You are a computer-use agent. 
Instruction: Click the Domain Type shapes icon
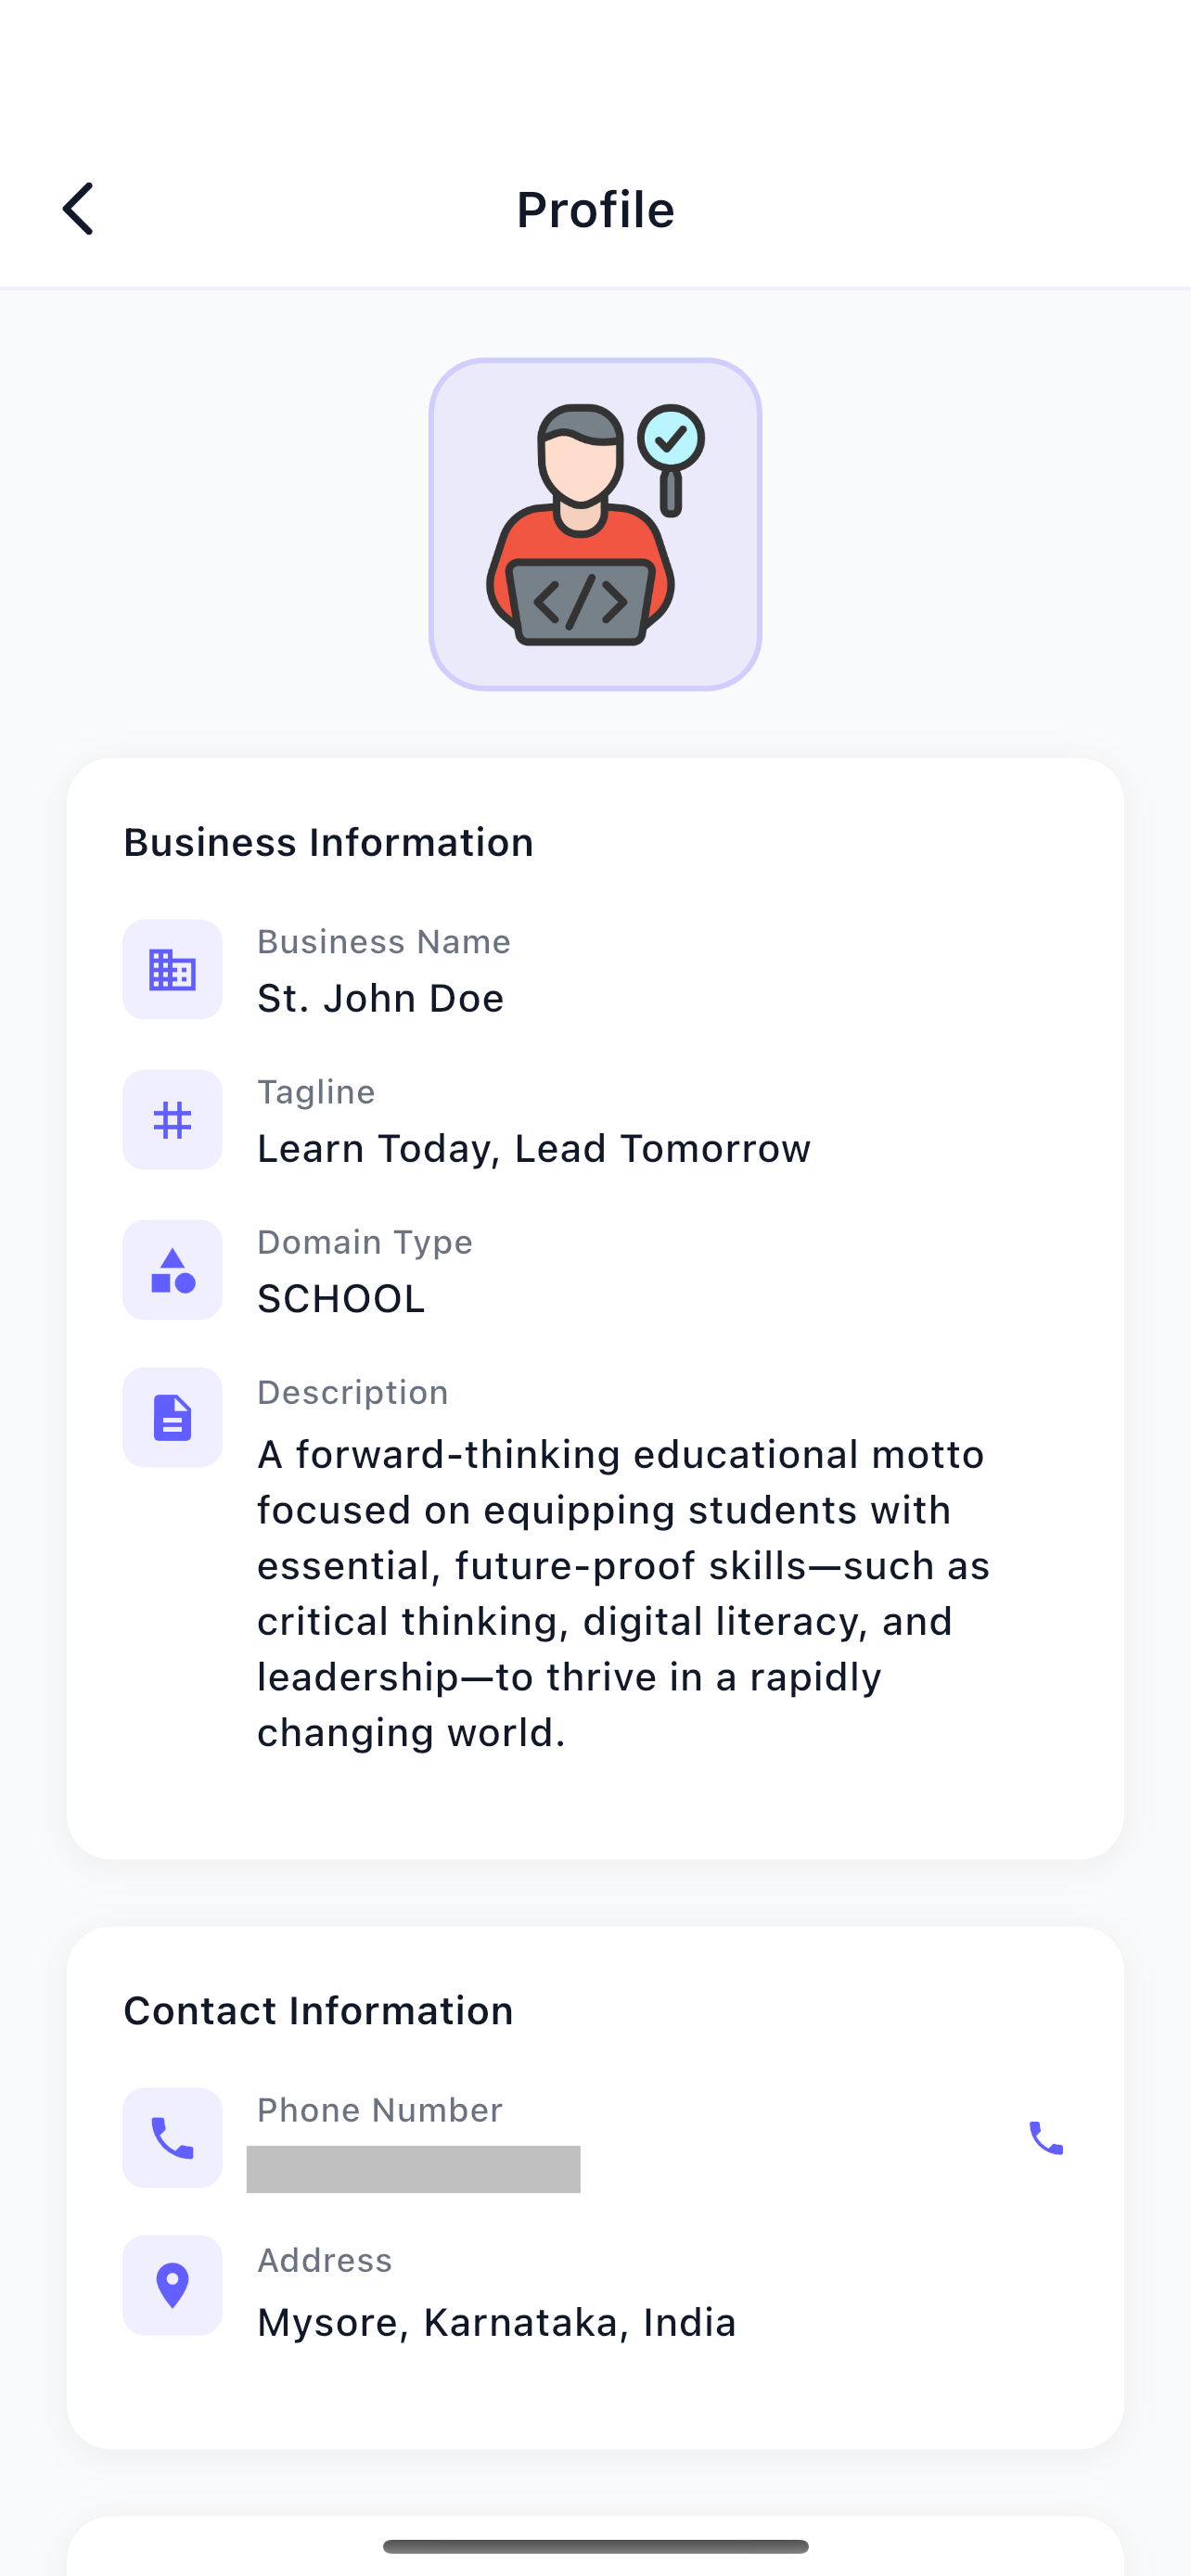(172, 1270)
